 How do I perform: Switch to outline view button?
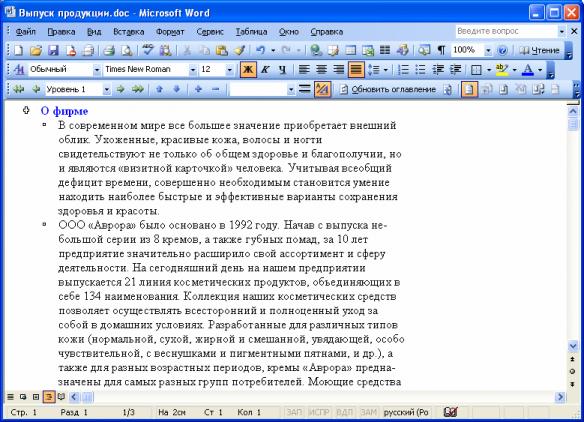click(48, 397)
